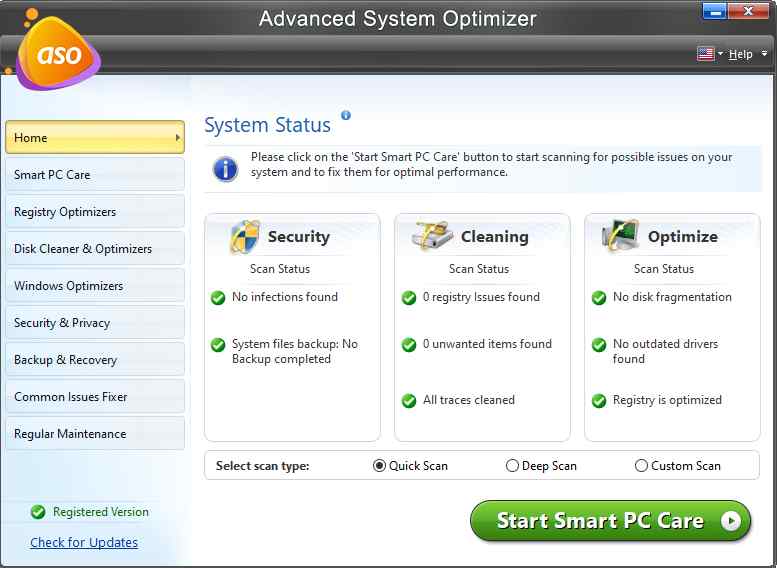Click the Optimize monitor icon
The width and height of the screenshot is (777, 568).
tap(619, 235)
